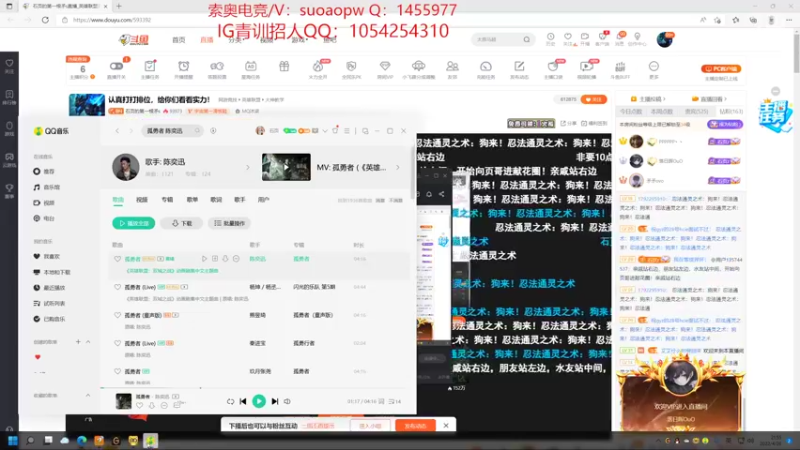Add a new created playlist (plus icon)
Screen dimensions: 800x450
[78, 342]
